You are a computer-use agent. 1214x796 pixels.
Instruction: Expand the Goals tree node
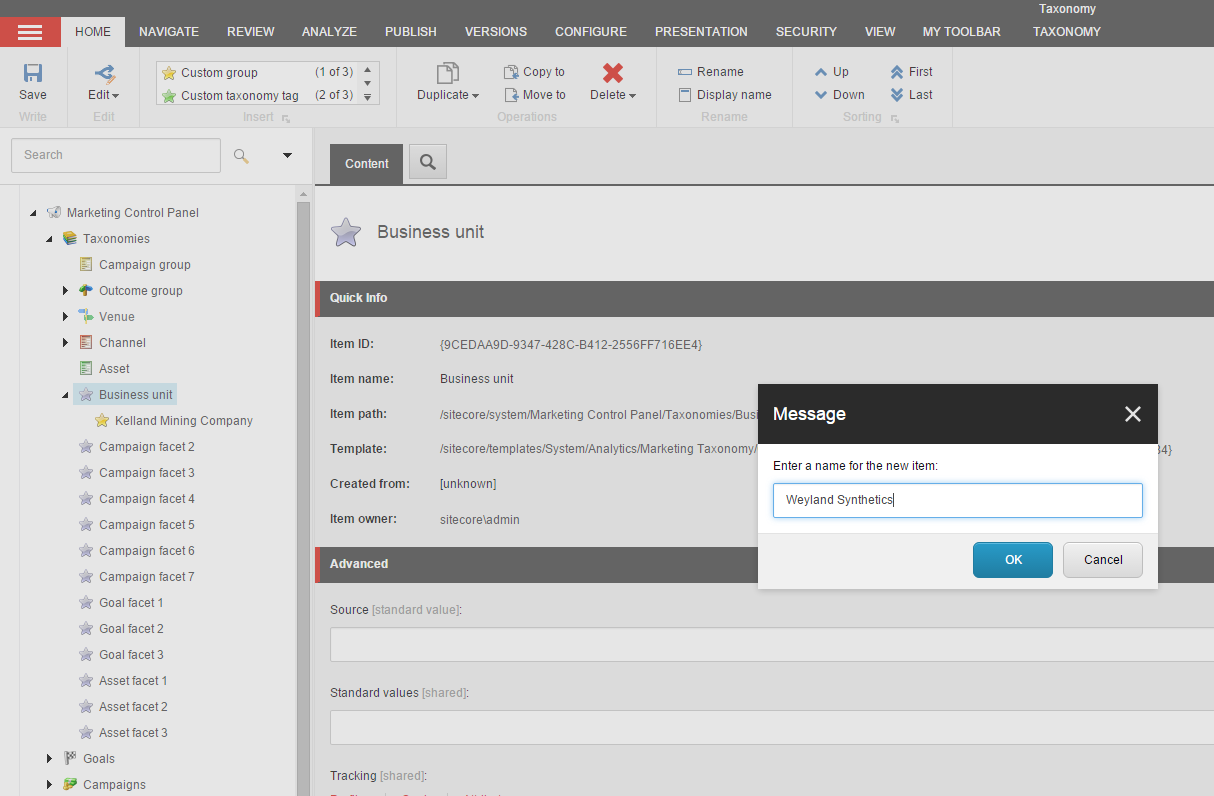point(49,759)
